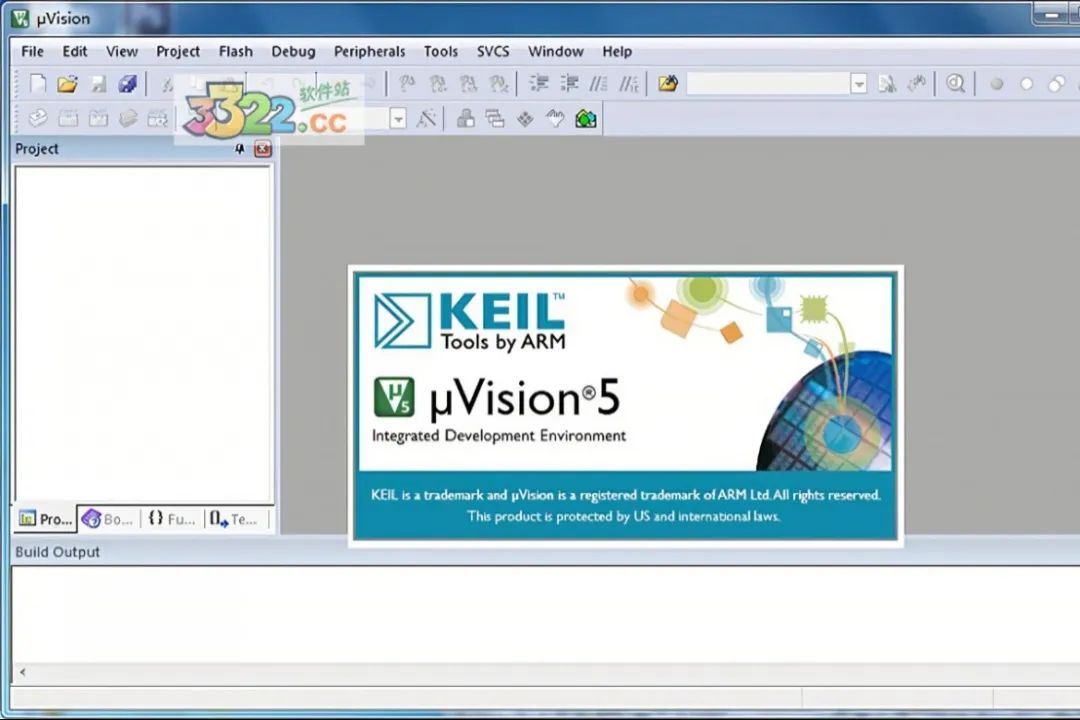Open the View menu
This screenshot has width=1080, height=720.
click(122, 52)
